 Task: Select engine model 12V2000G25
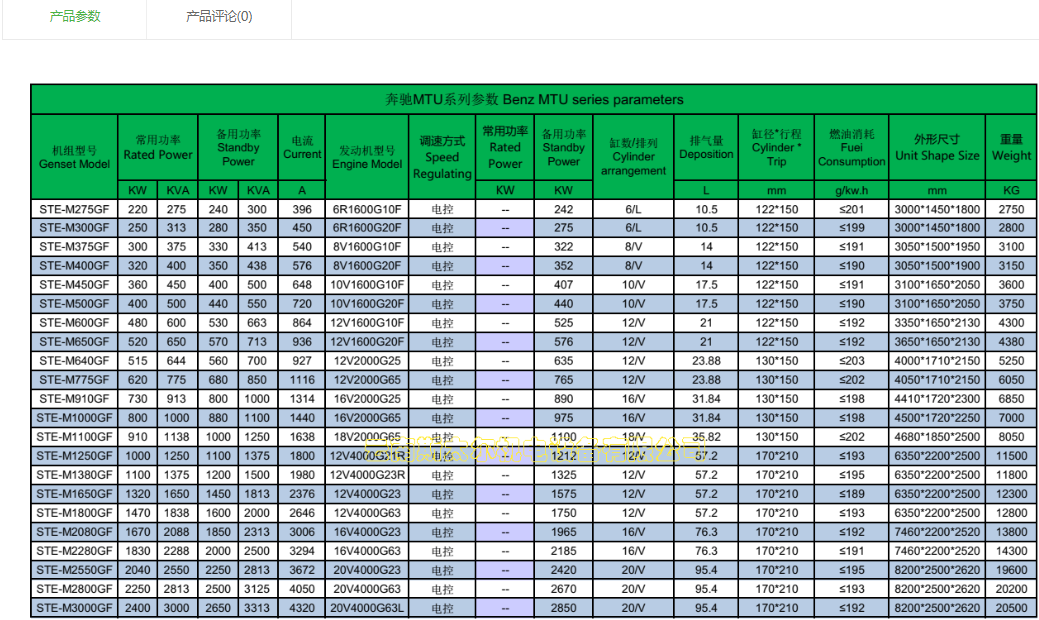click(367, 361)
